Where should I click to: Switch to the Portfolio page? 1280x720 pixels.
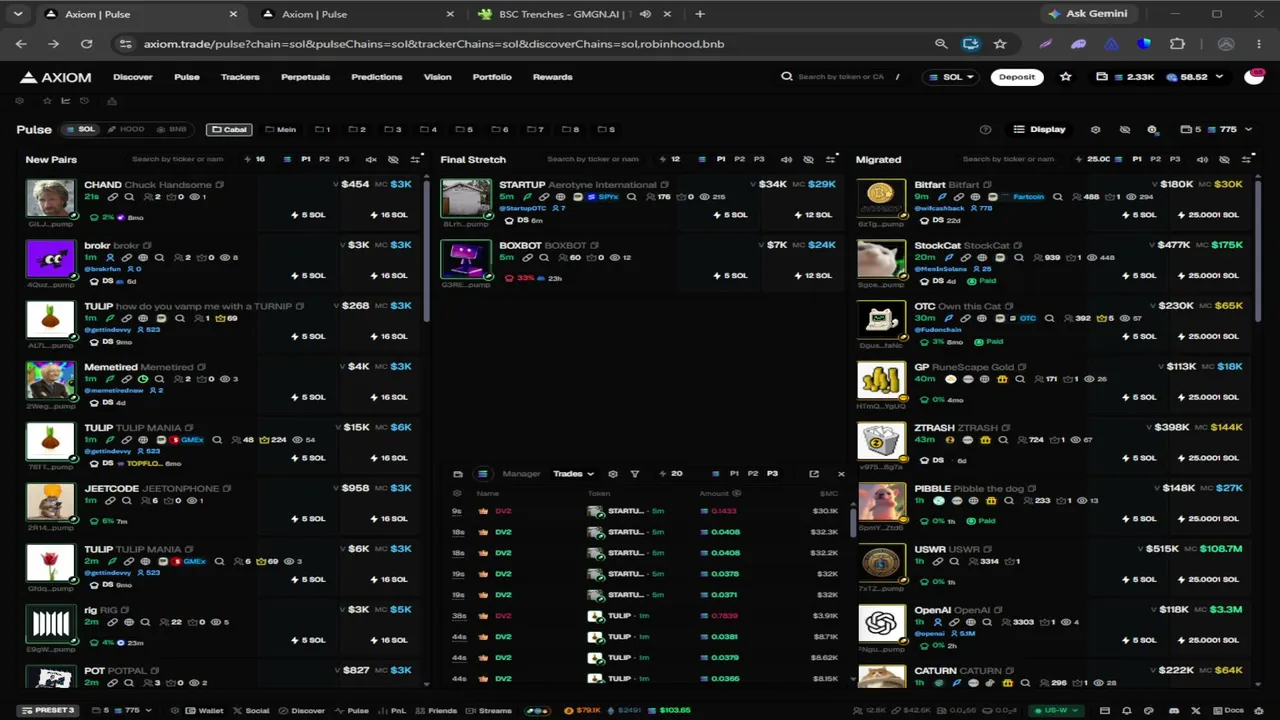492,77
